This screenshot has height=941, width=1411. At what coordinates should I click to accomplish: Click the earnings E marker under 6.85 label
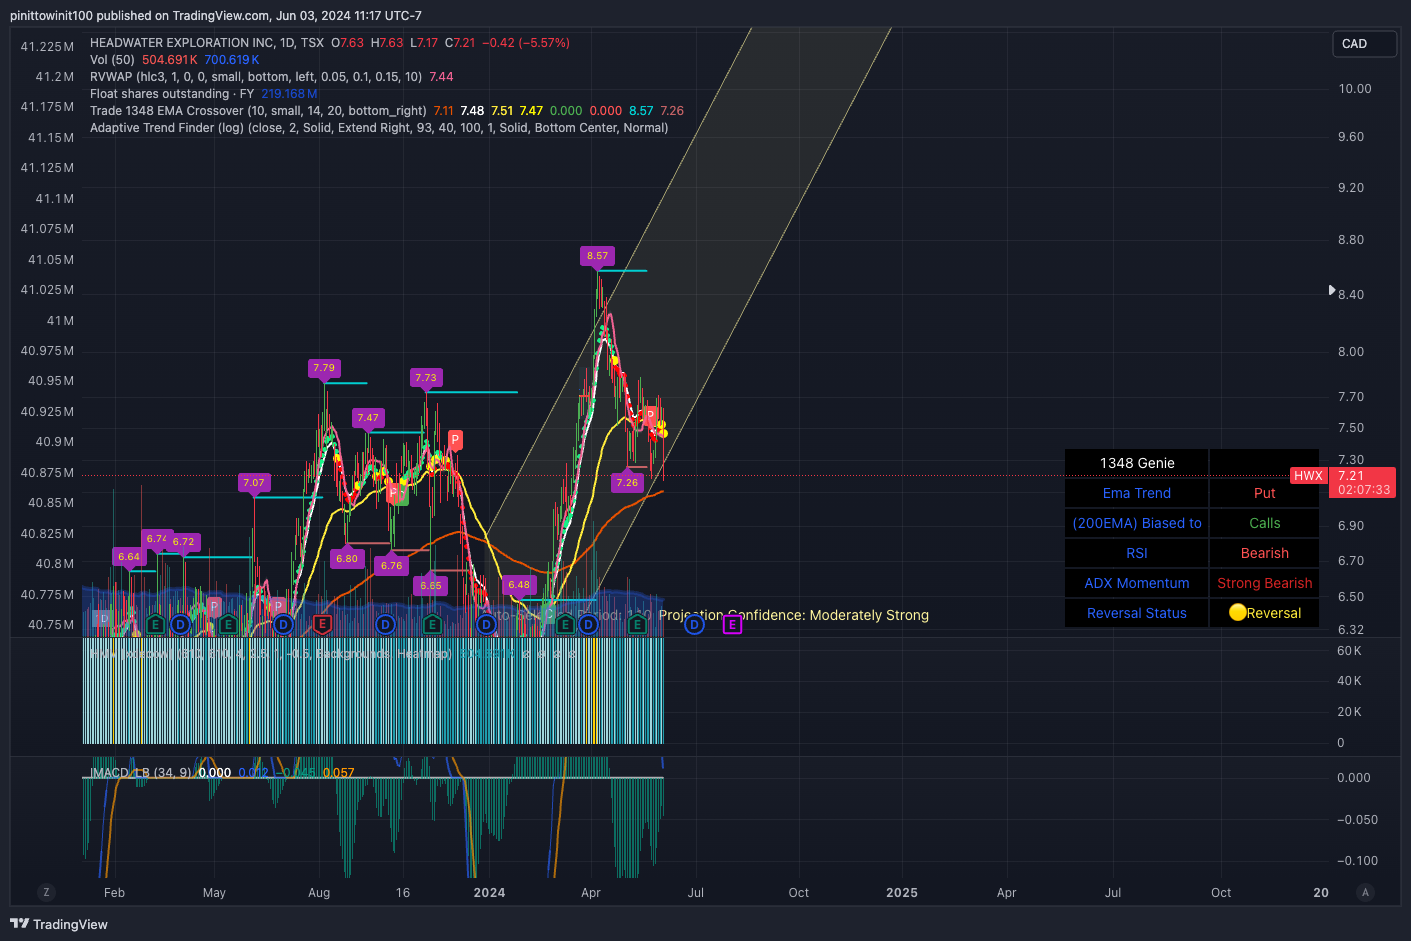point(432,624)
